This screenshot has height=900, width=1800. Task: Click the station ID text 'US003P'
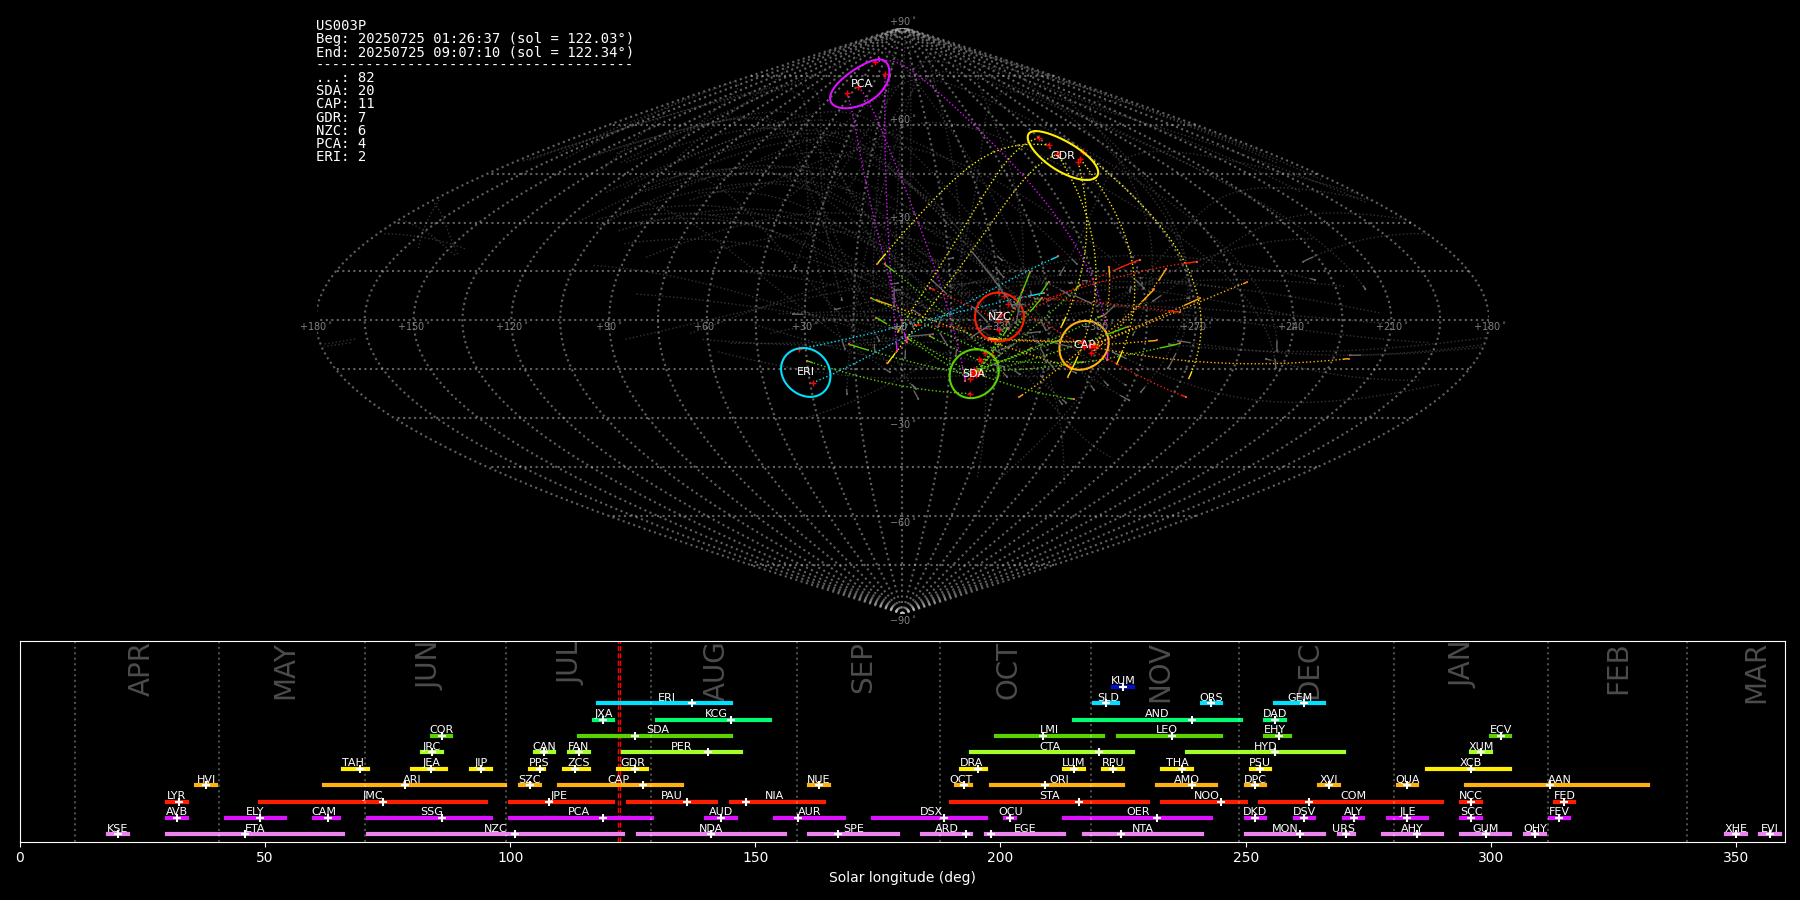pos(341,26)
